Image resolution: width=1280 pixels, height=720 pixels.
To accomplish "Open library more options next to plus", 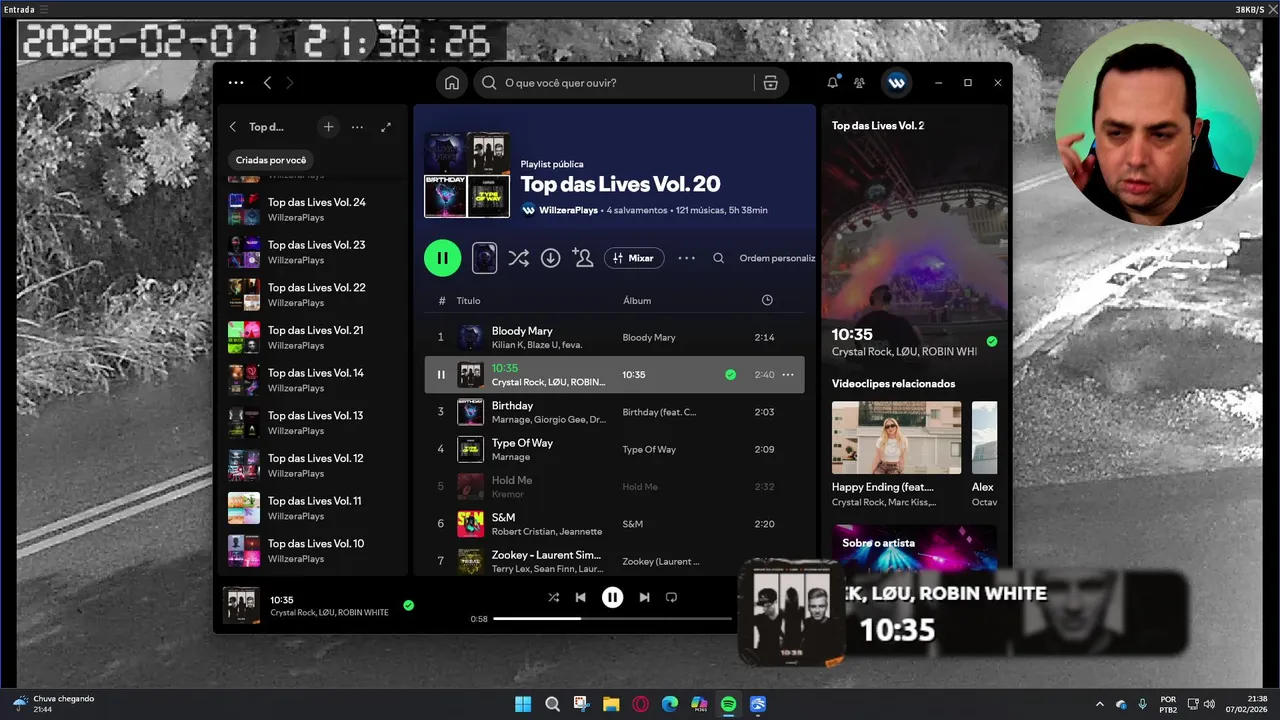I will pyautogui.click(x=357, y=127).
